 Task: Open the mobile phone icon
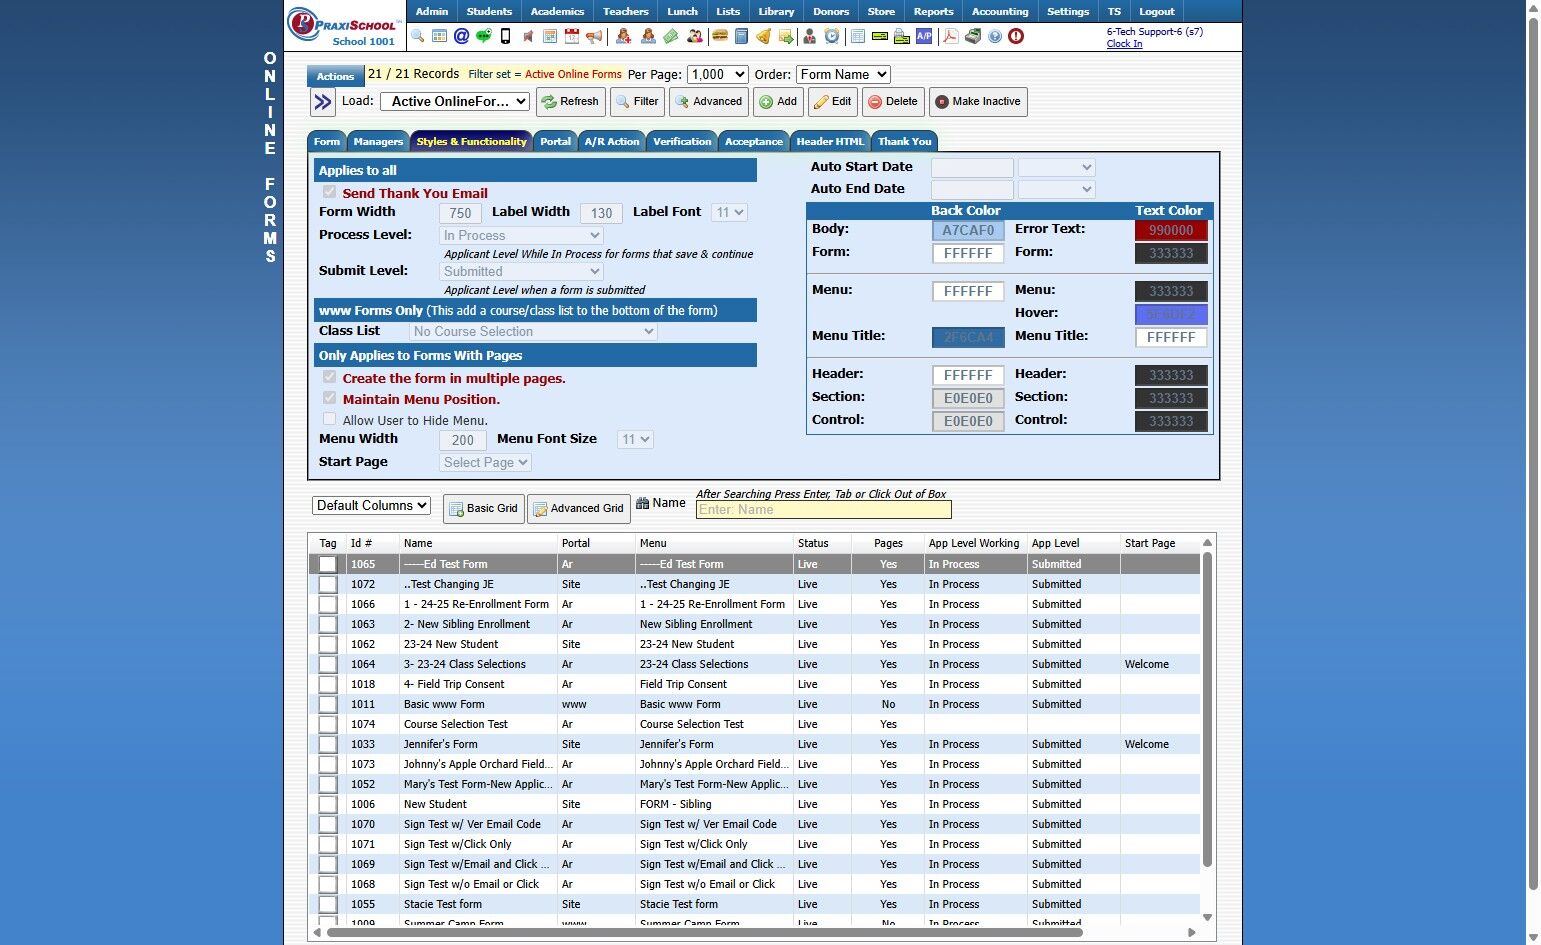[x=505, y=37]
